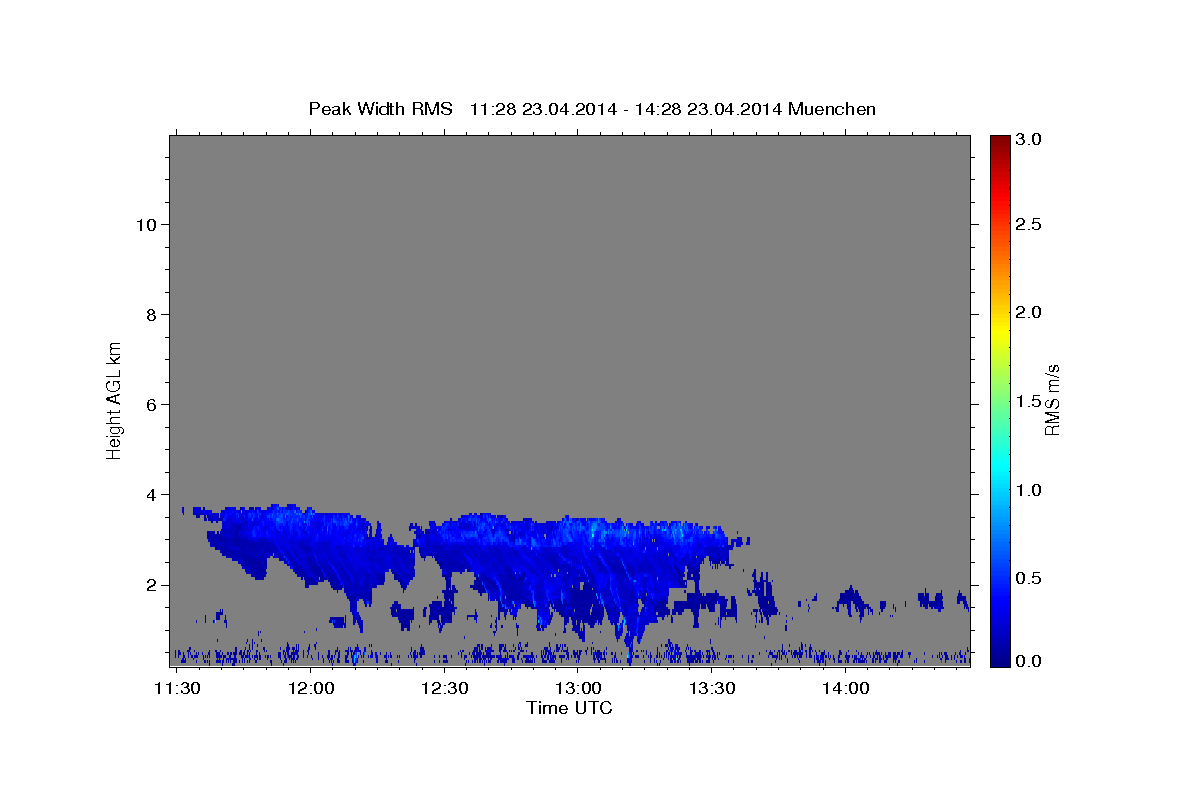This screenshot has width=1200, height=800.
Task: Click the plot title 'Peak Width RMS'
Action: [380, 109]
